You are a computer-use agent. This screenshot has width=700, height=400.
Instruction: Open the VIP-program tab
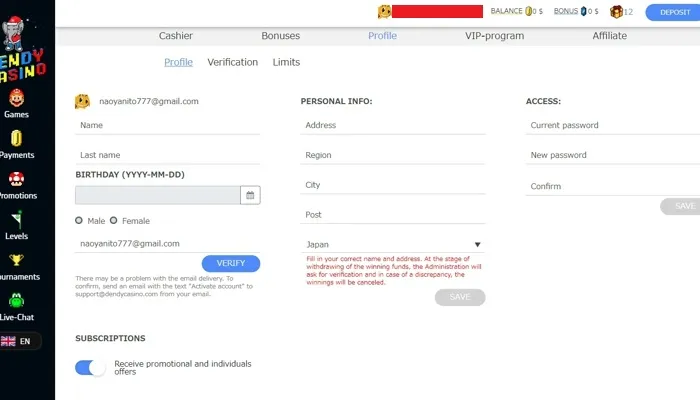pos(494,36)
